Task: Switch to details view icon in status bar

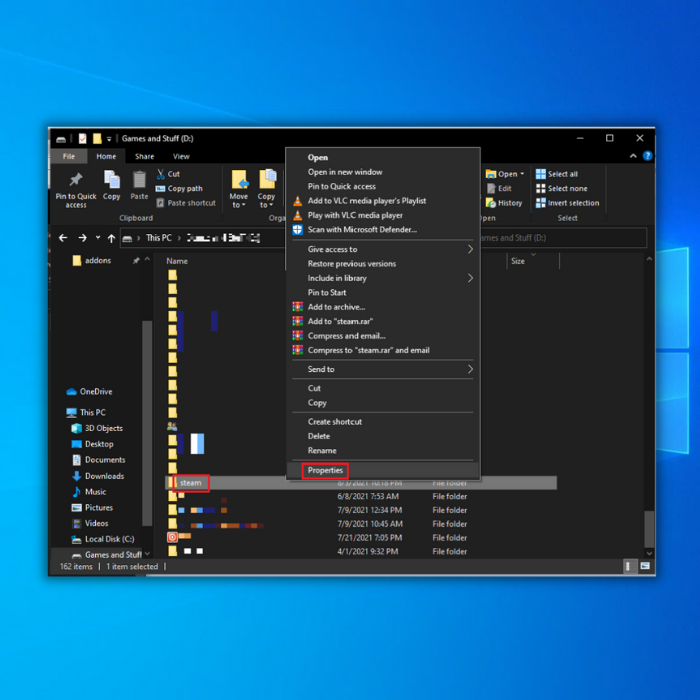Action: pos(628,566)
